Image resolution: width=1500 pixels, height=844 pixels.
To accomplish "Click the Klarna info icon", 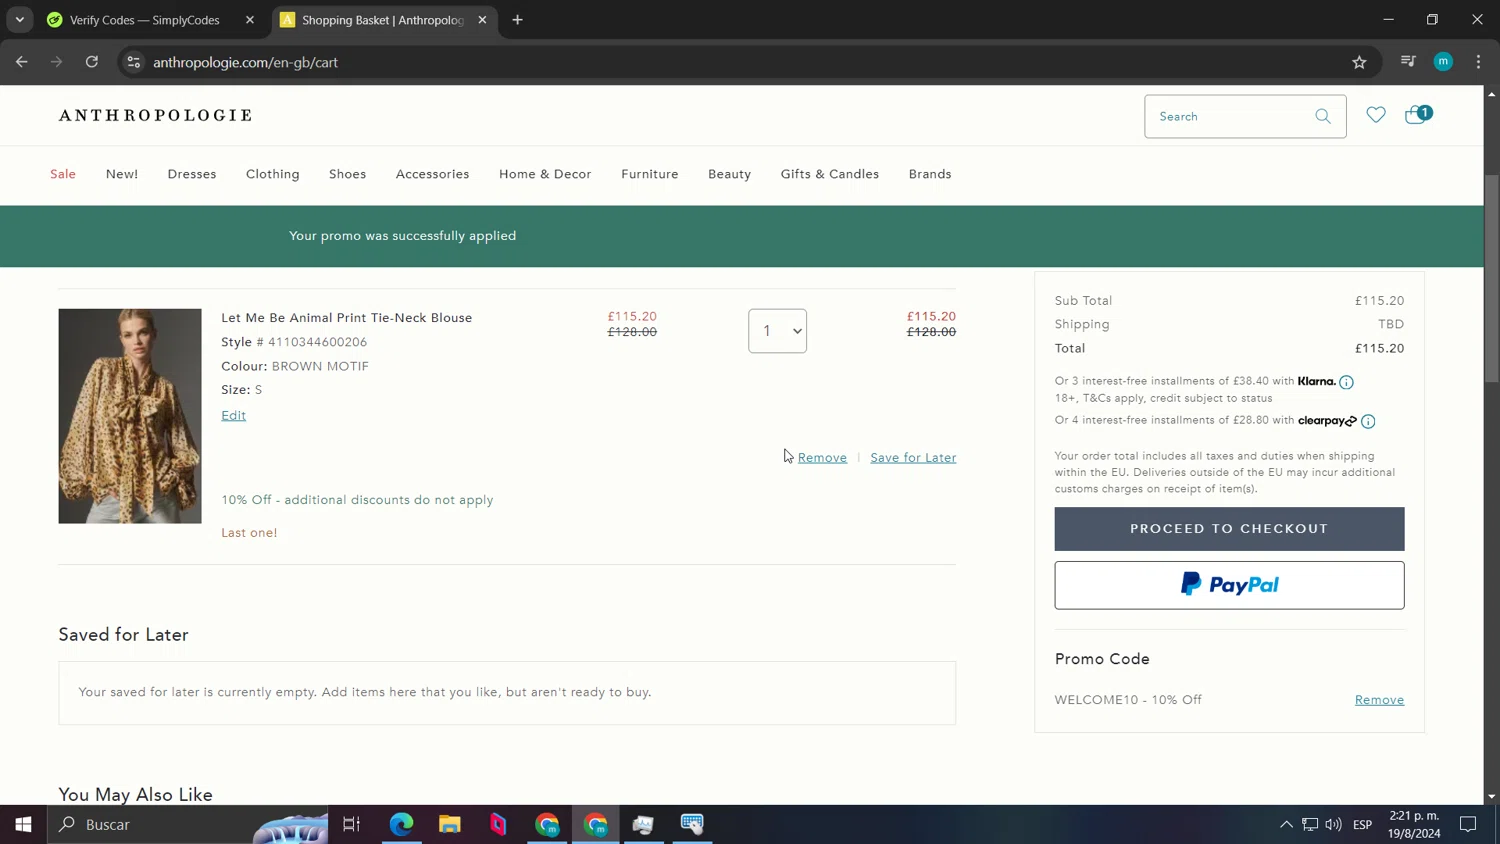I will coord(1346,382).
